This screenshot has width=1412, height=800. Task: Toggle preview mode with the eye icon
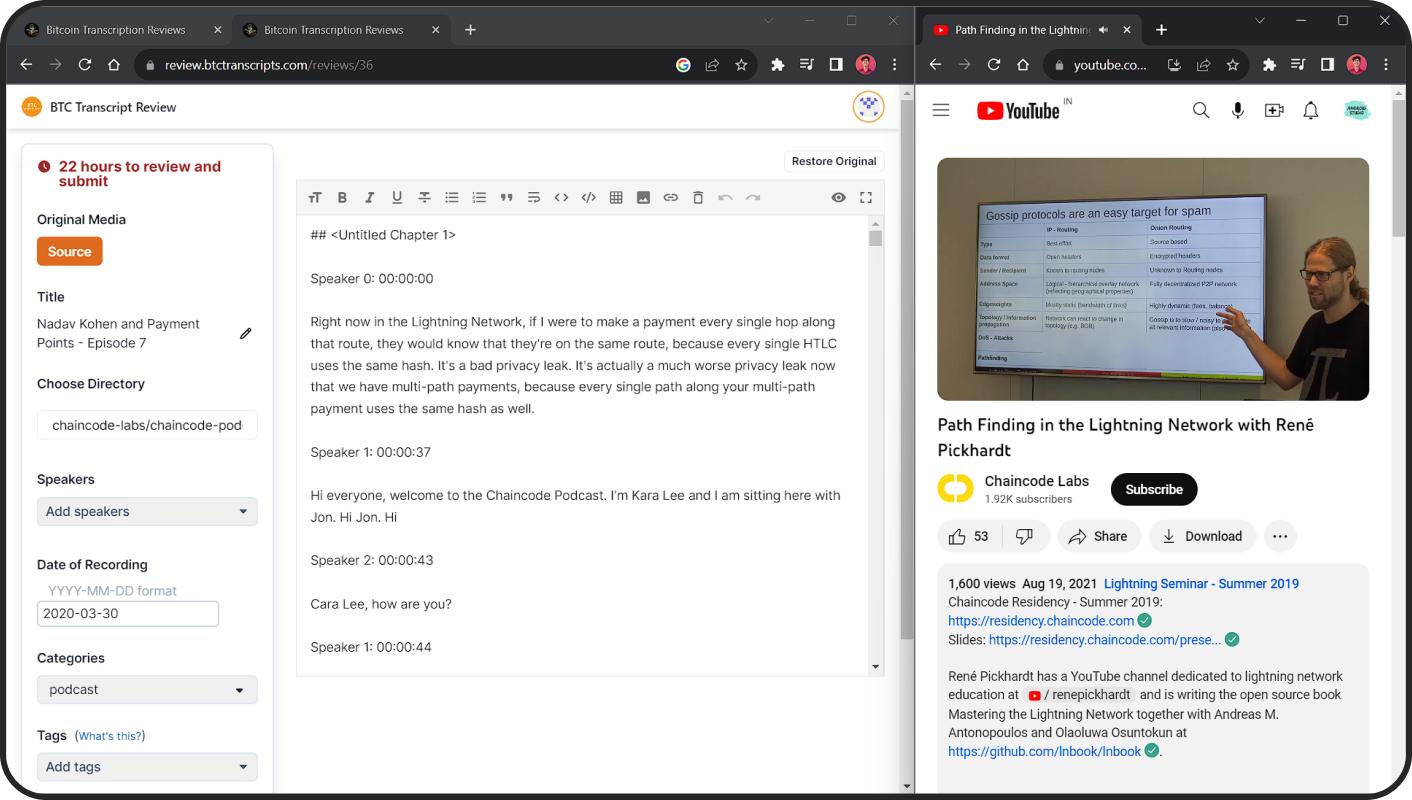(x=838, y=198)
